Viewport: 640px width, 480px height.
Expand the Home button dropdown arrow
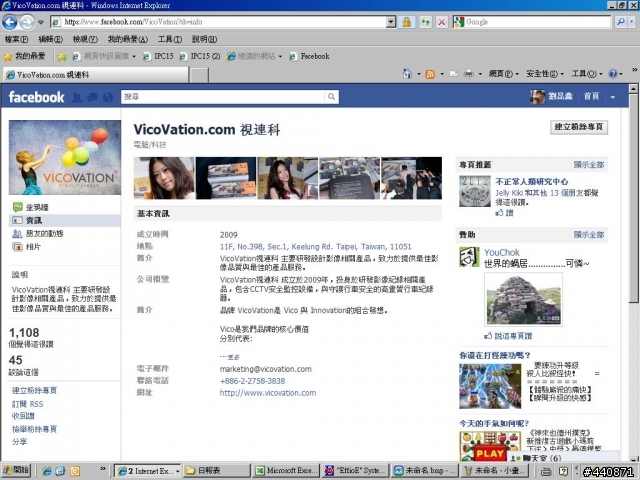(419, 74)
